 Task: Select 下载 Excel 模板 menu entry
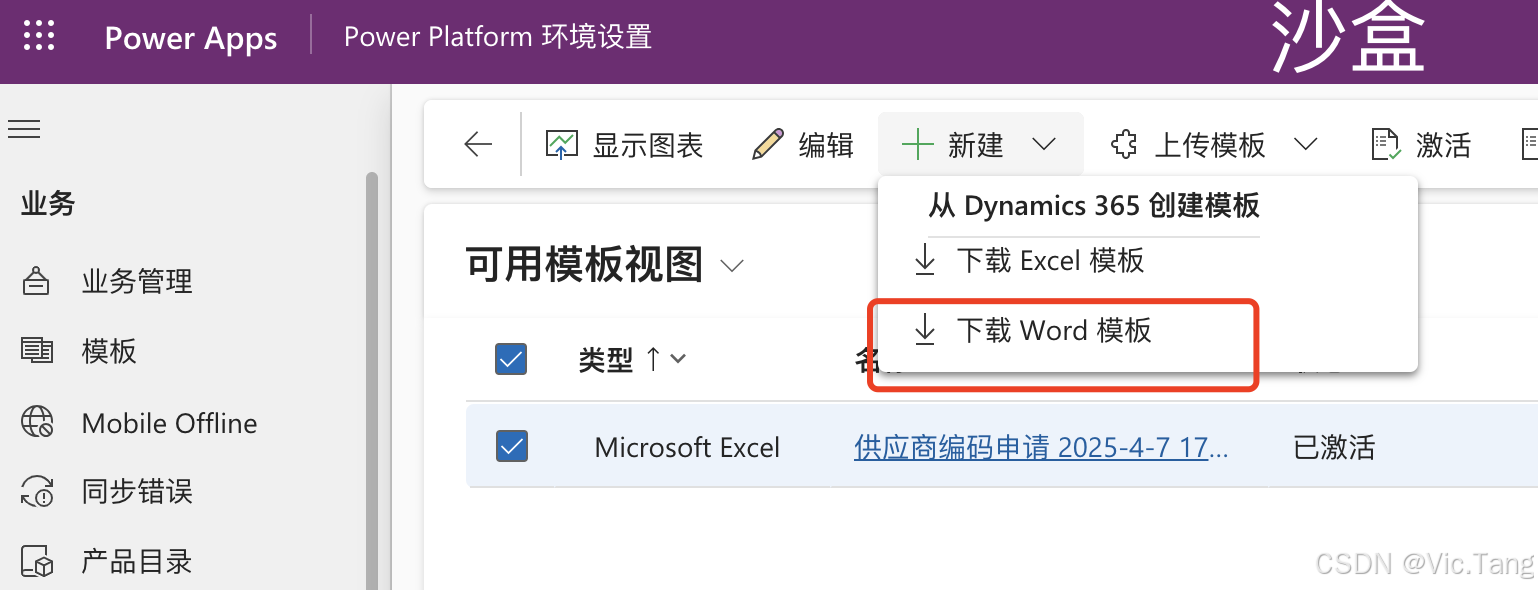pos(1147,261)
